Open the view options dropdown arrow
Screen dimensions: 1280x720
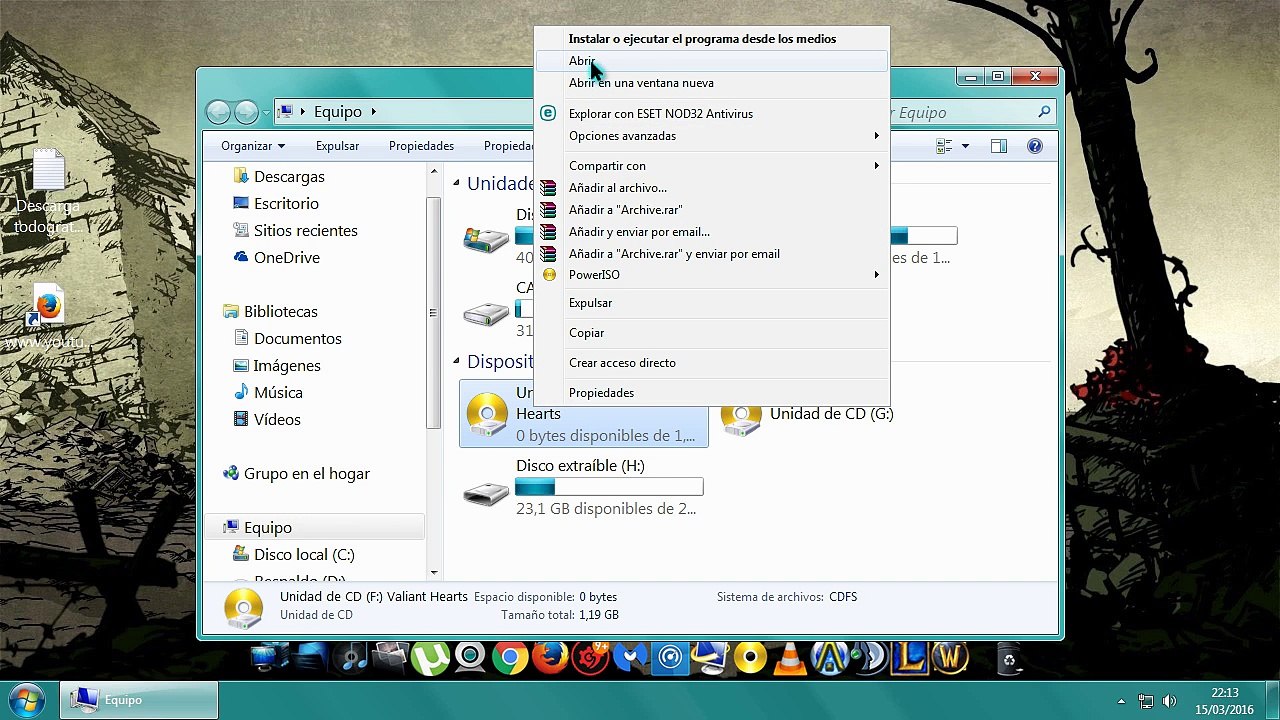[965, 146]
